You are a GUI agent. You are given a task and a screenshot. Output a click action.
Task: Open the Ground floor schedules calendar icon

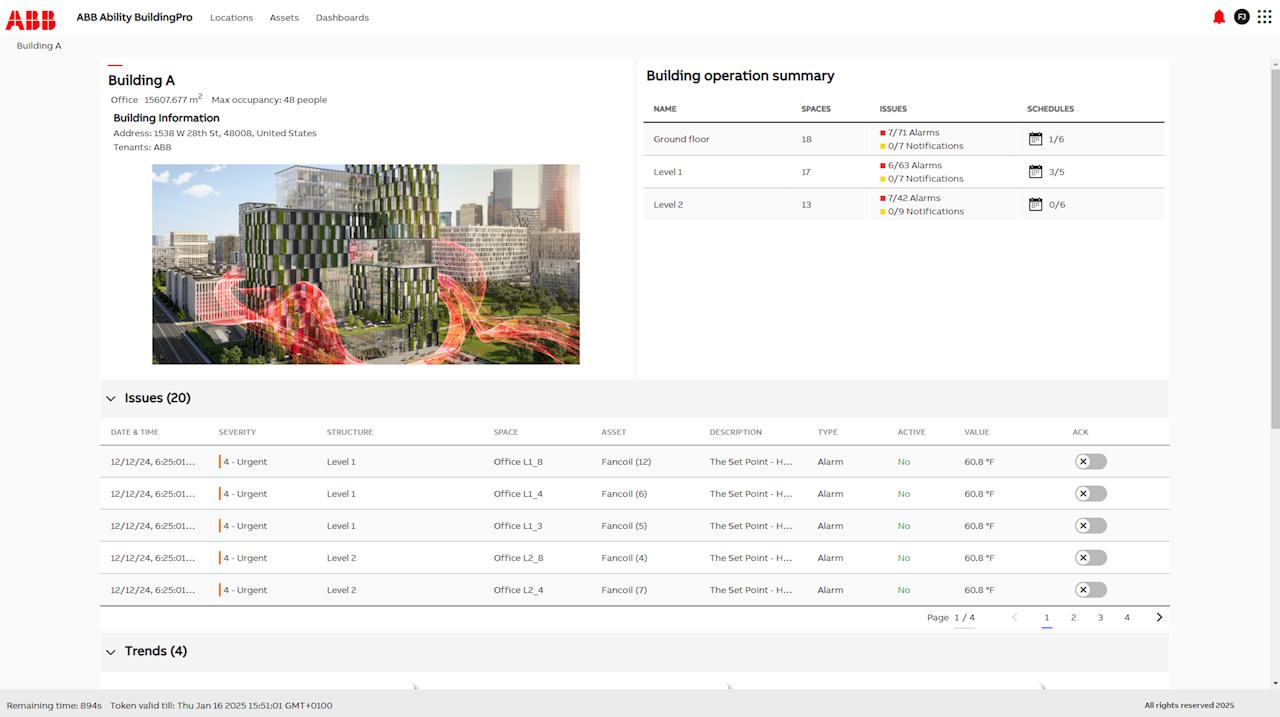[x=1034, y=138]
